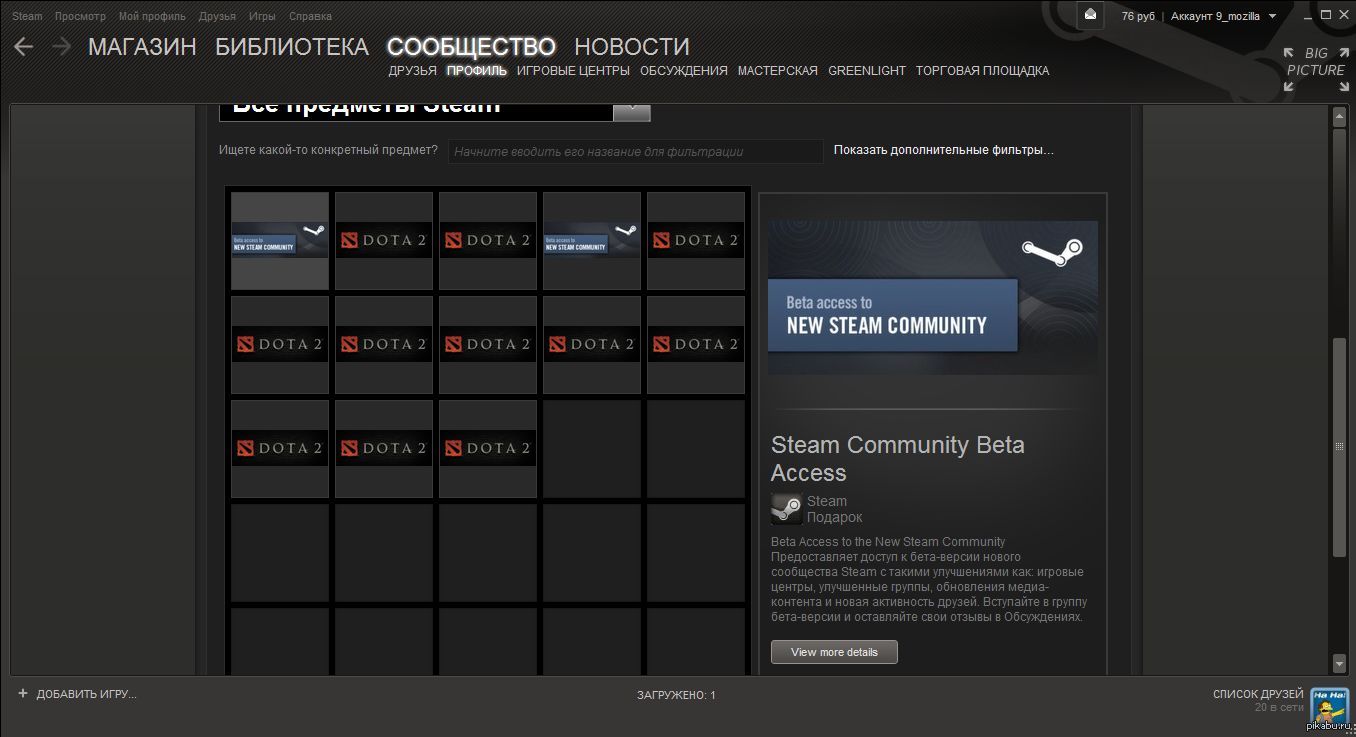Screen dimensions: 1356x737
Task: Switch to the МАГАЗИН section
Action: pos(142,47)
